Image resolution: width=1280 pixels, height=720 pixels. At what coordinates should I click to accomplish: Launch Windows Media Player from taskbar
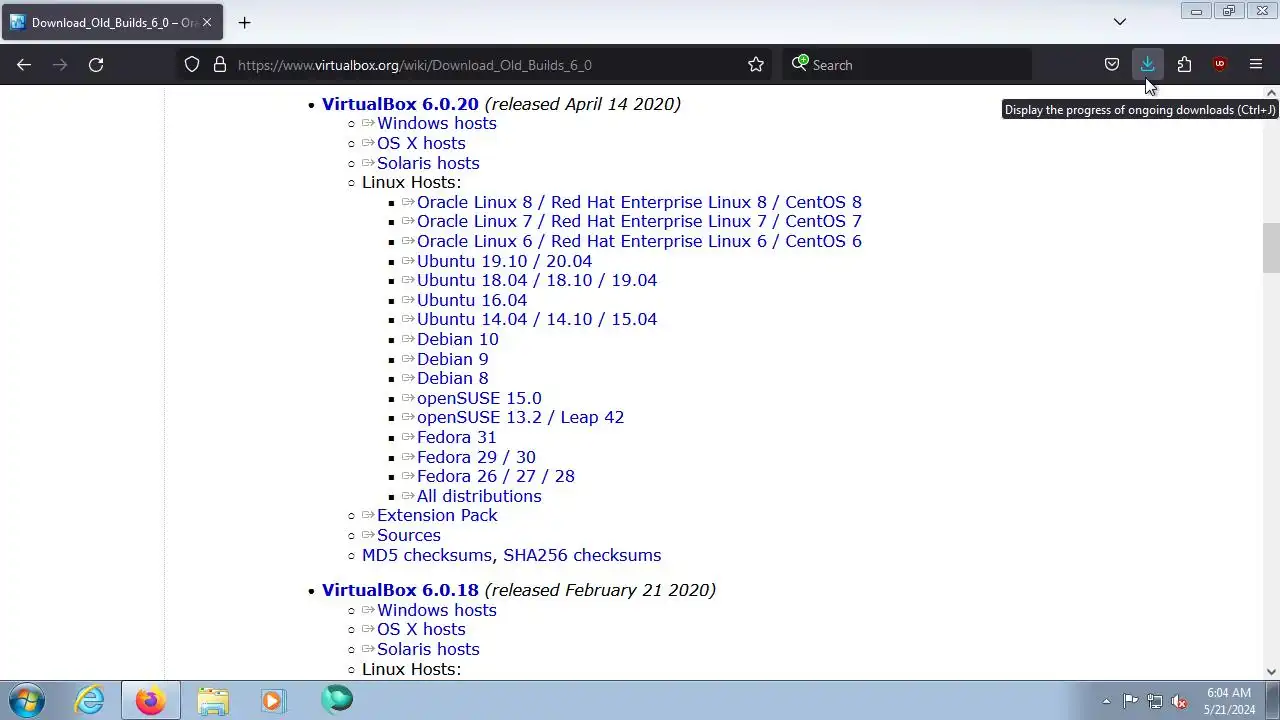(x=273, y=700)
